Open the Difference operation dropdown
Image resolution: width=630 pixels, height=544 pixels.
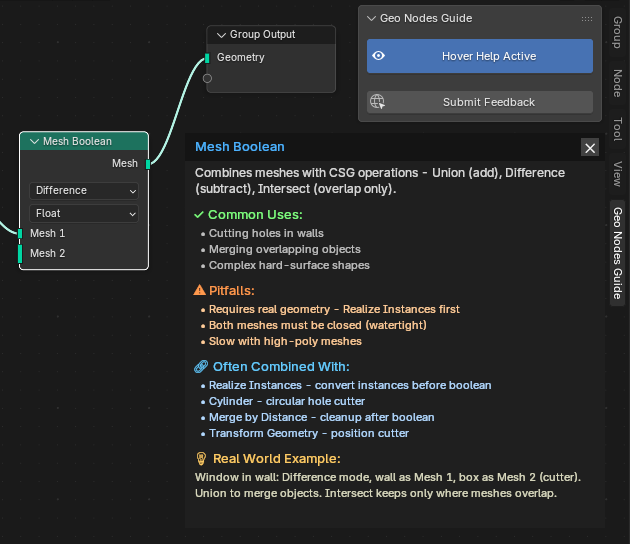tap(84, 190)
